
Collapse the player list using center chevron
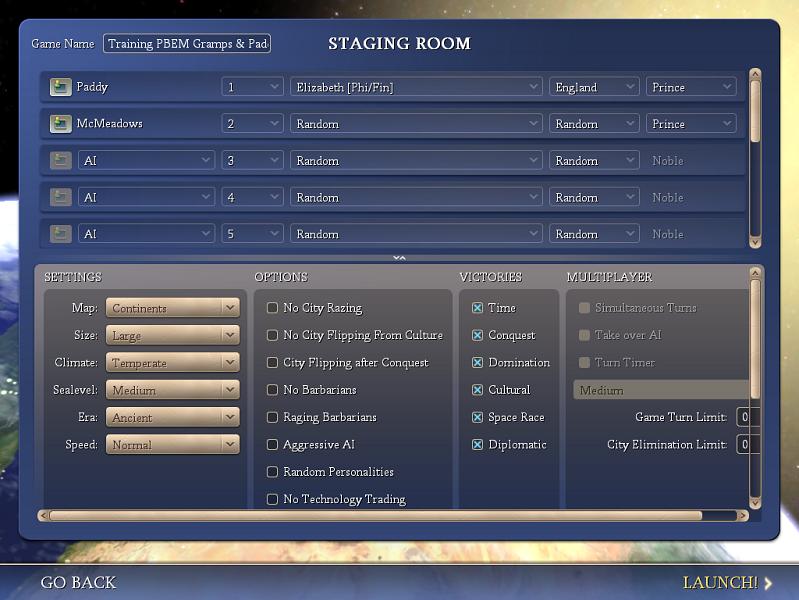399,258
